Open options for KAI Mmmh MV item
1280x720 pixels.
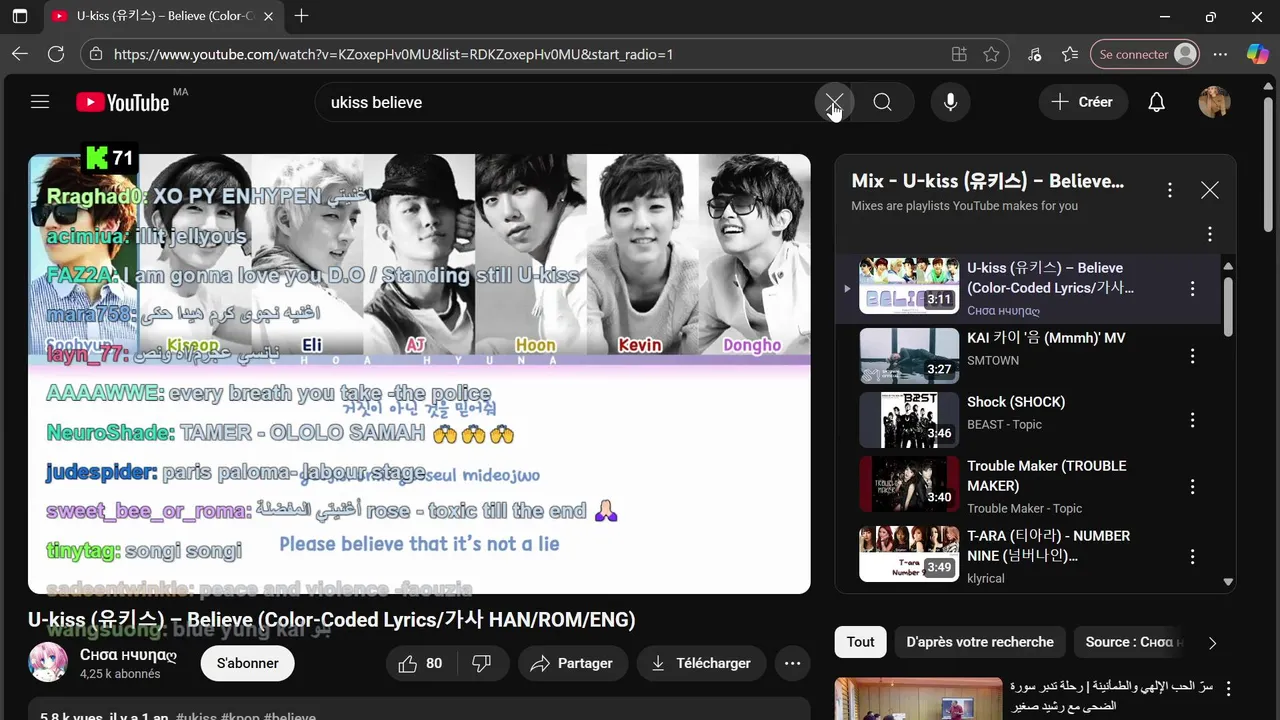(x=1192, y=356)
